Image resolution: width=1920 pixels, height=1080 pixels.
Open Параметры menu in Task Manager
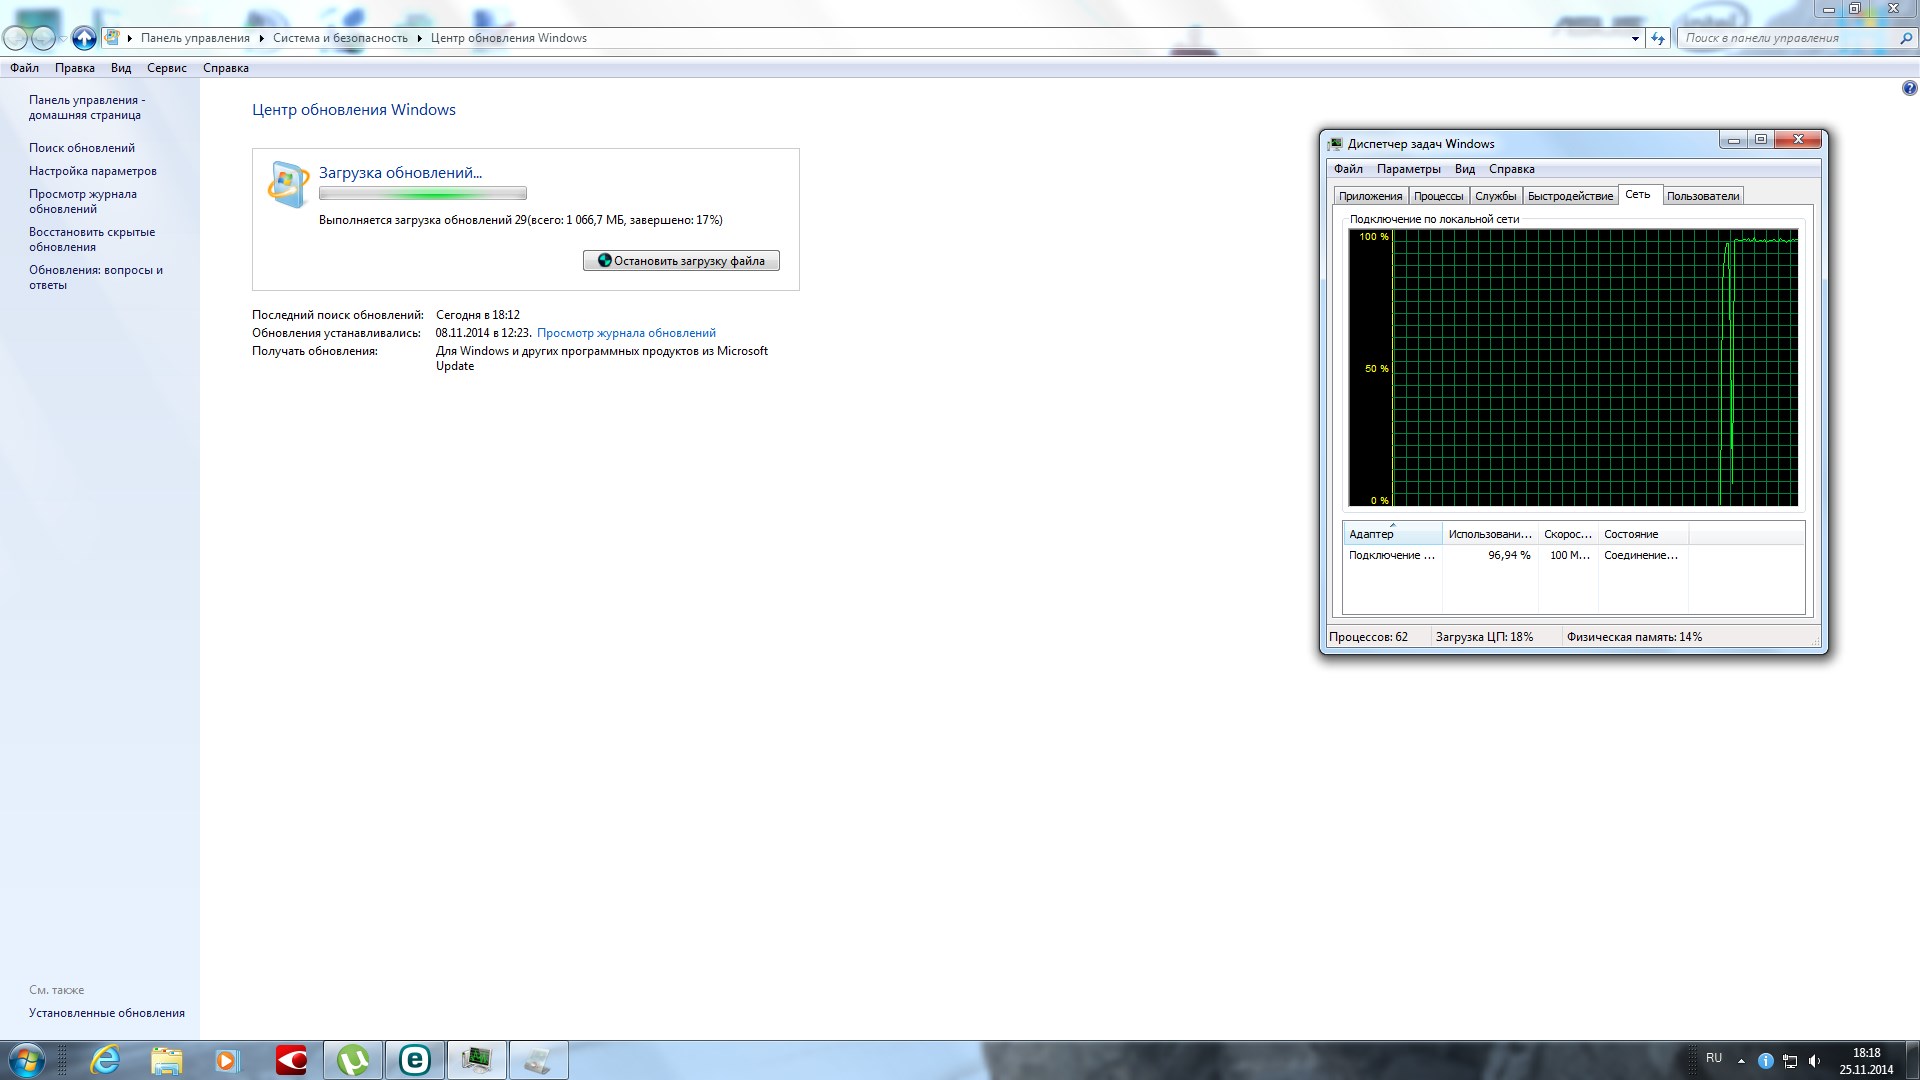1408,169
